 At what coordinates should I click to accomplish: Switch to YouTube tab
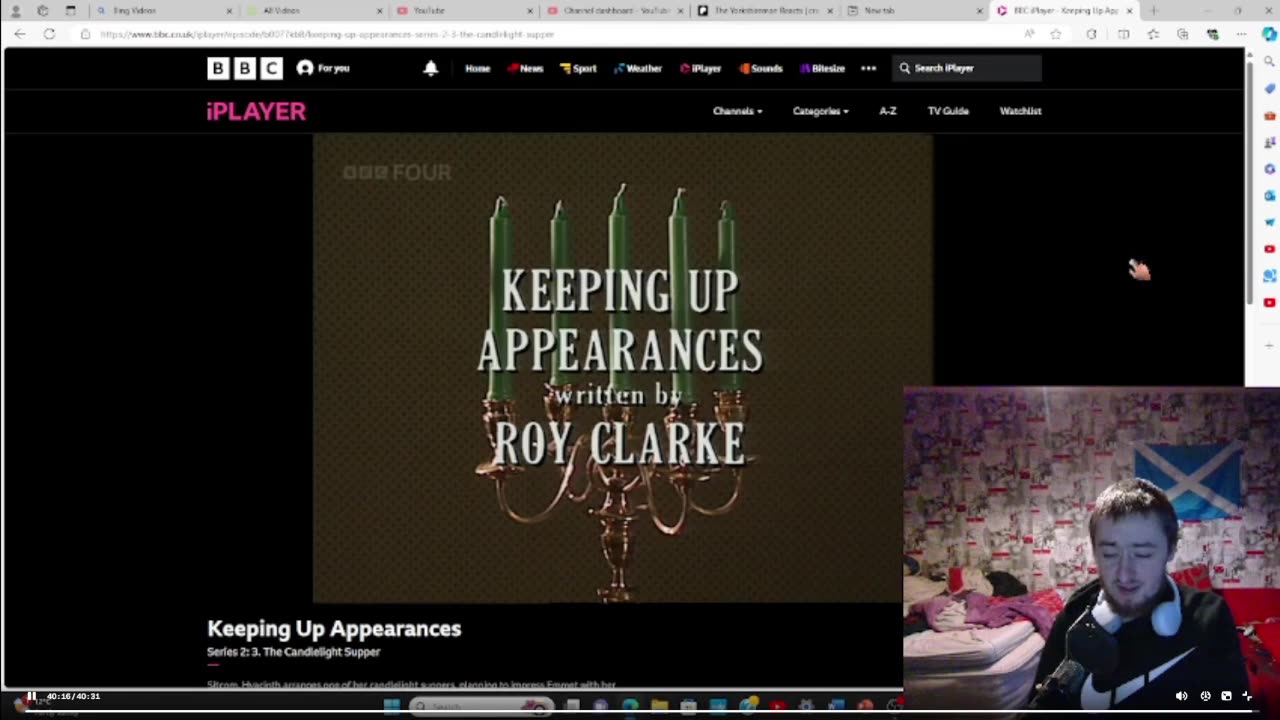coord(463,11)
